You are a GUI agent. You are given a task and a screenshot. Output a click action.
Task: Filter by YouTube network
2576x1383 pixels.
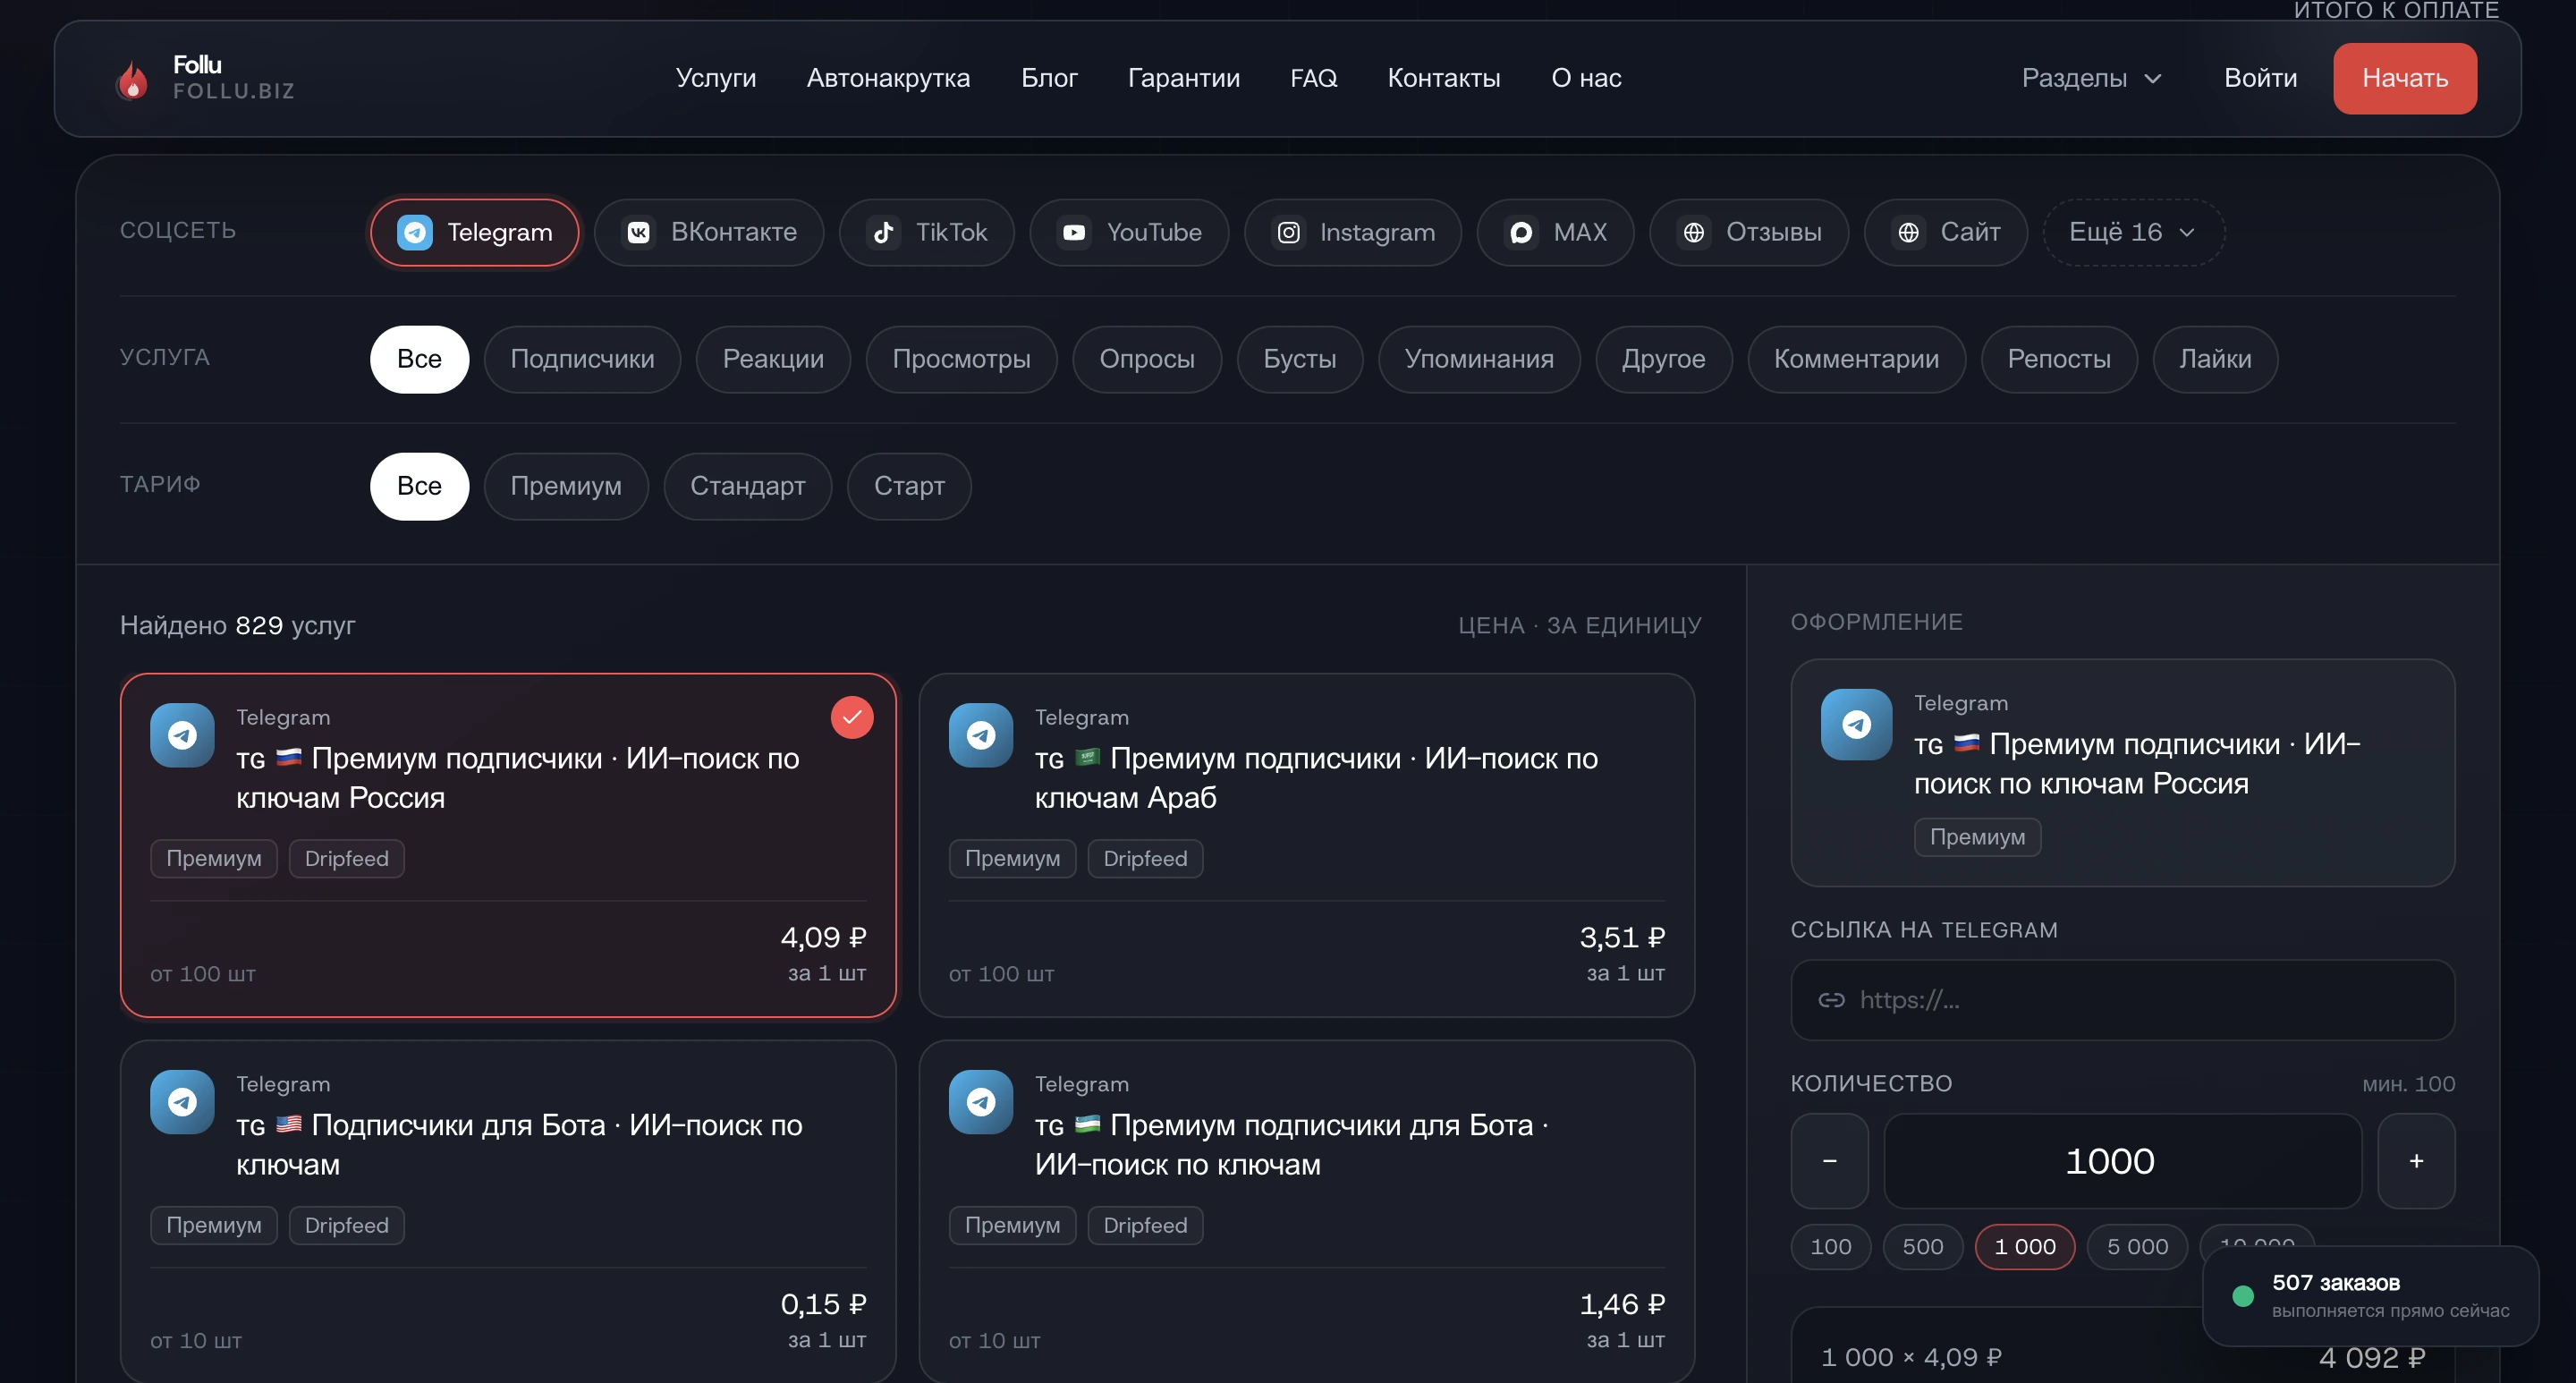(1129, 232)
